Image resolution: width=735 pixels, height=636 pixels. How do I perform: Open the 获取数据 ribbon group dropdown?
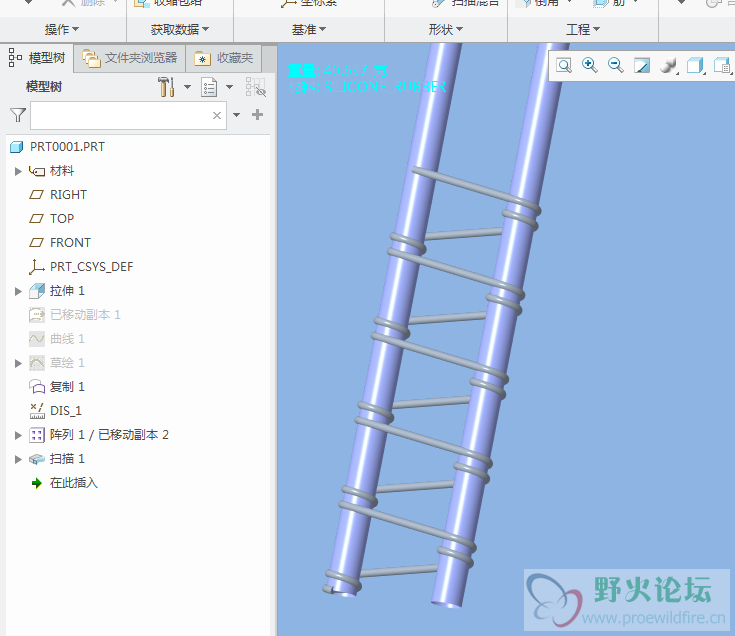point(180,30)
